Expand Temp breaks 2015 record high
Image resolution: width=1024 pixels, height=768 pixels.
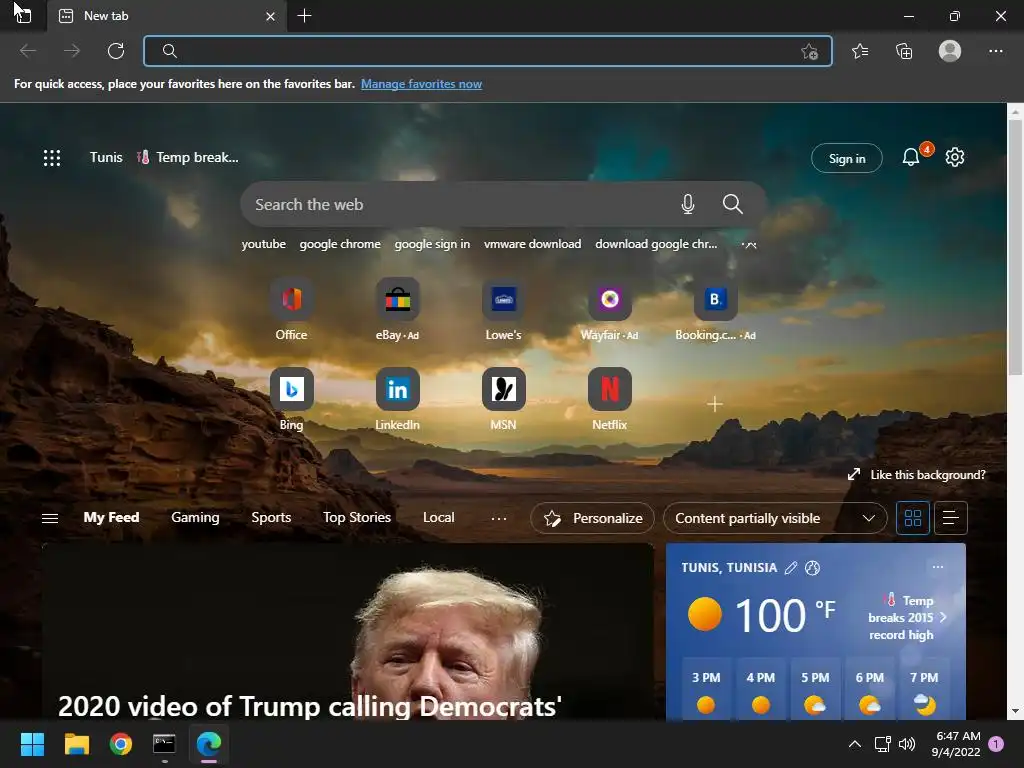[x=908, y=618]
